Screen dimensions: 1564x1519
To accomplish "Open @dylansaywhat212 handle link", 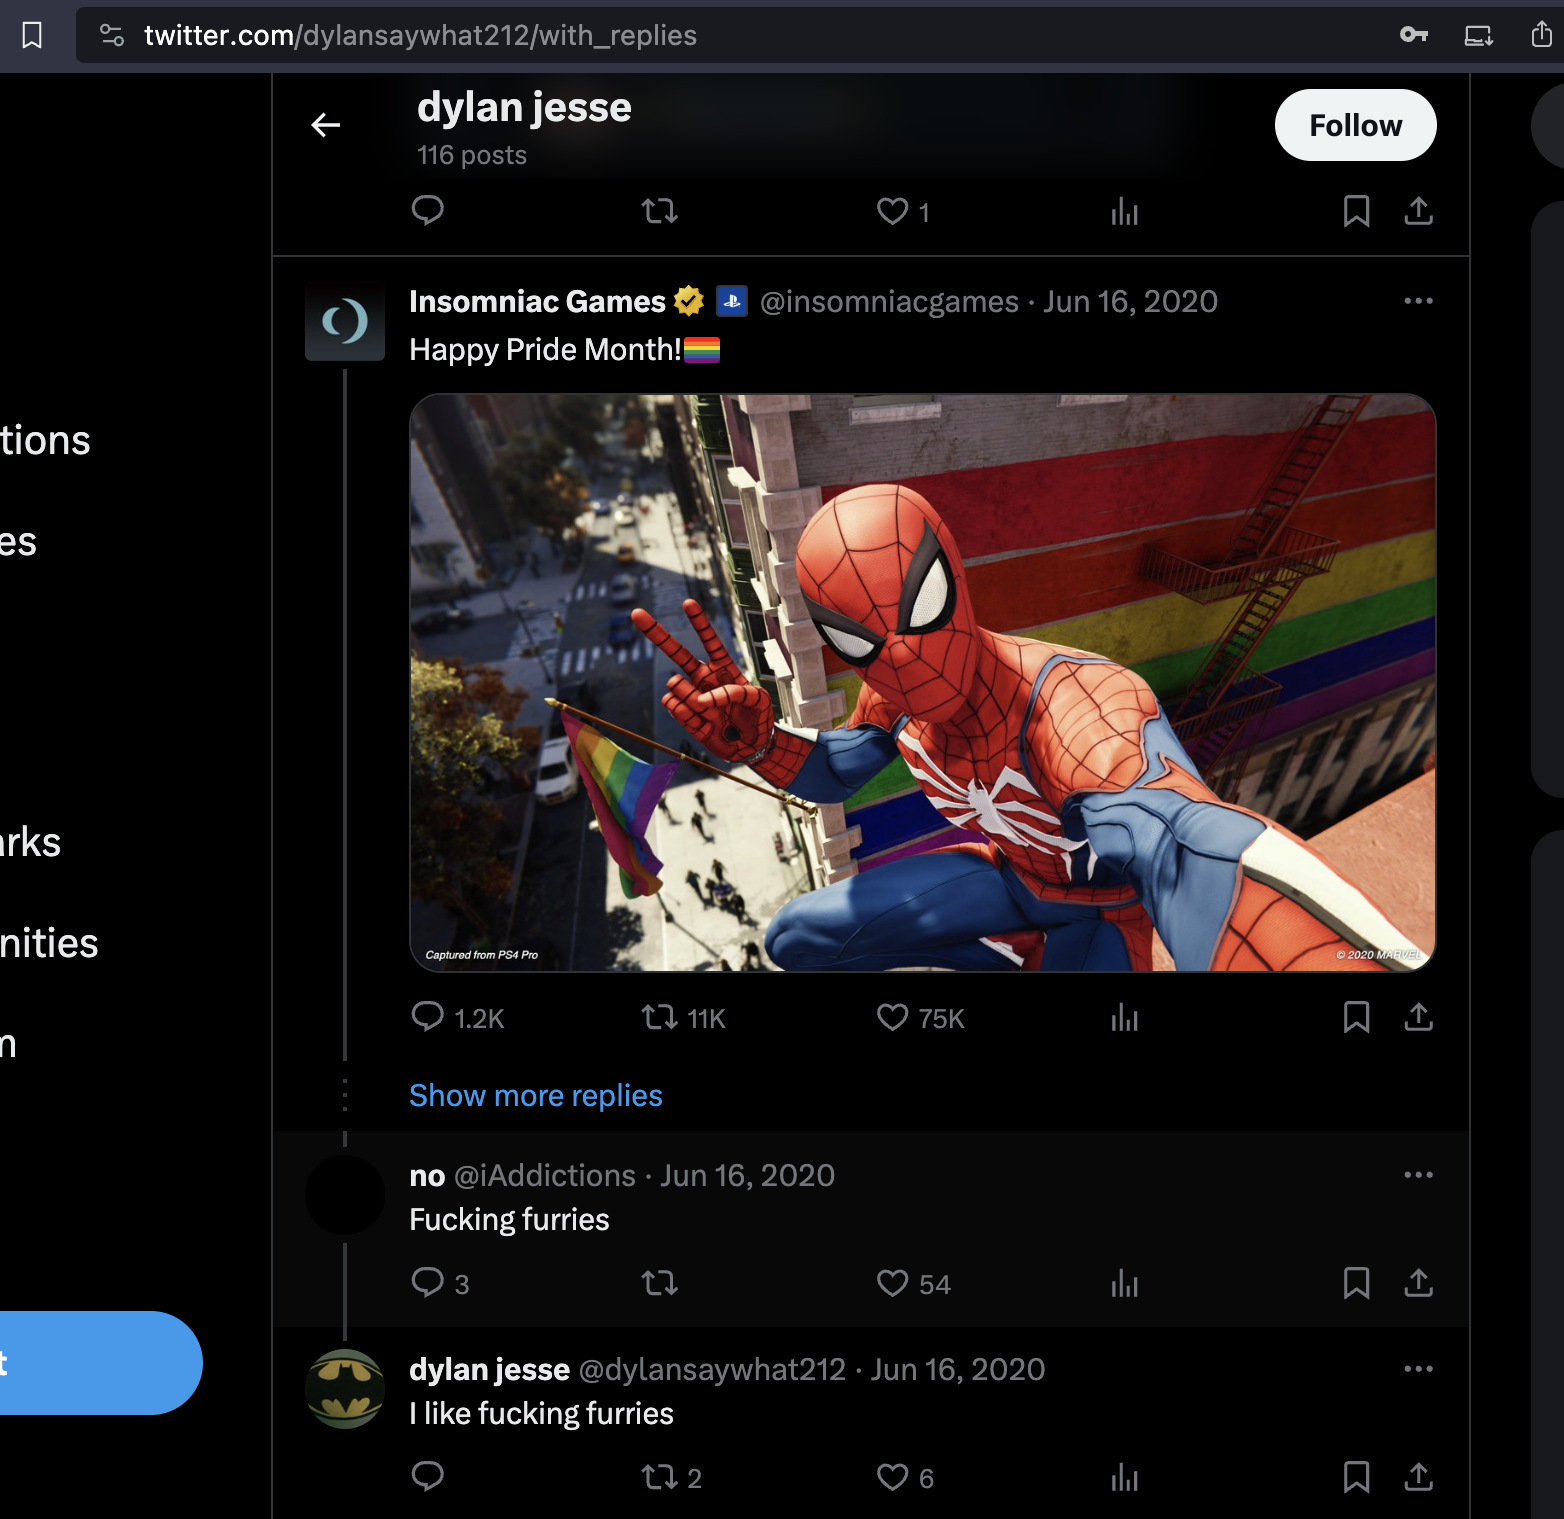I will pyautogui.click(x=712, y=1369).
